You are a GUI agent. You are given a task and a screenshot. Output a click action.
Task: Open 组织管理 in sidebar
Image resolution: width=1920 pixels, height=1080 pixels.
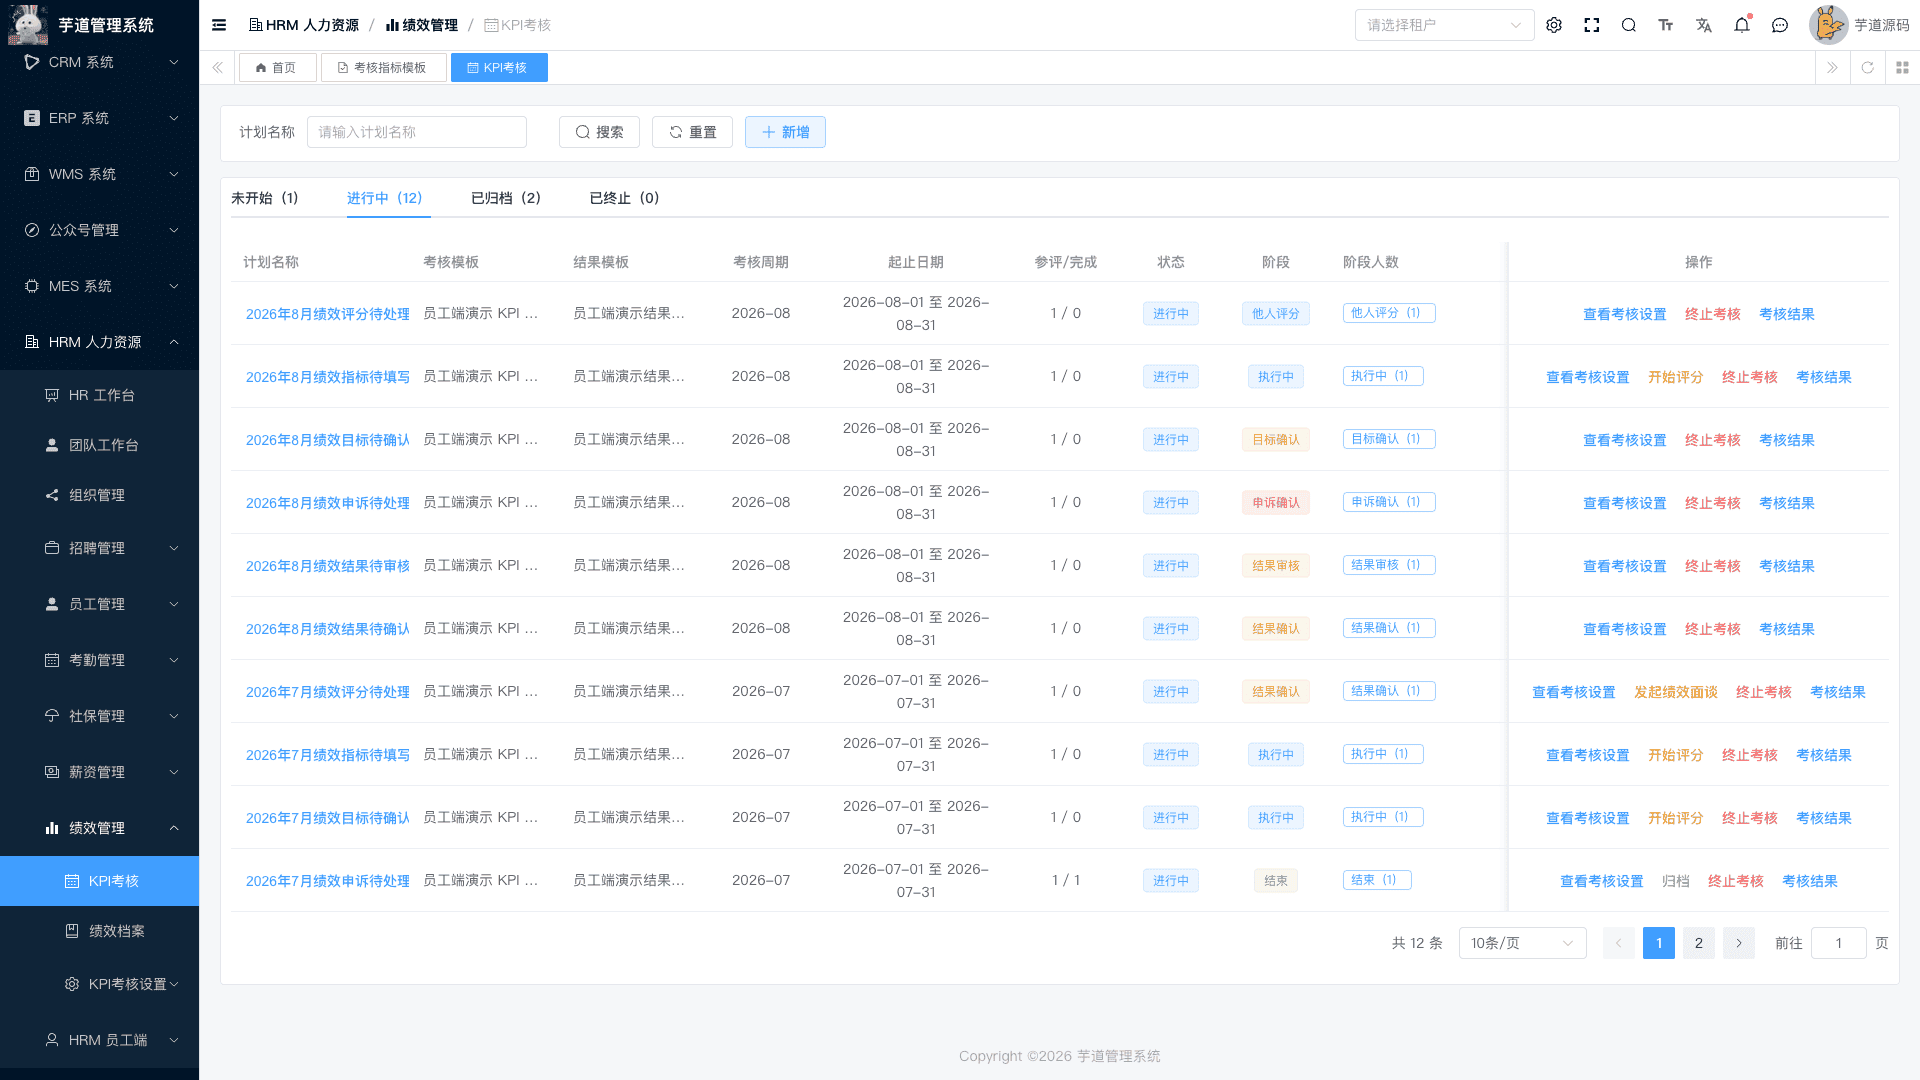pos(100,495)
